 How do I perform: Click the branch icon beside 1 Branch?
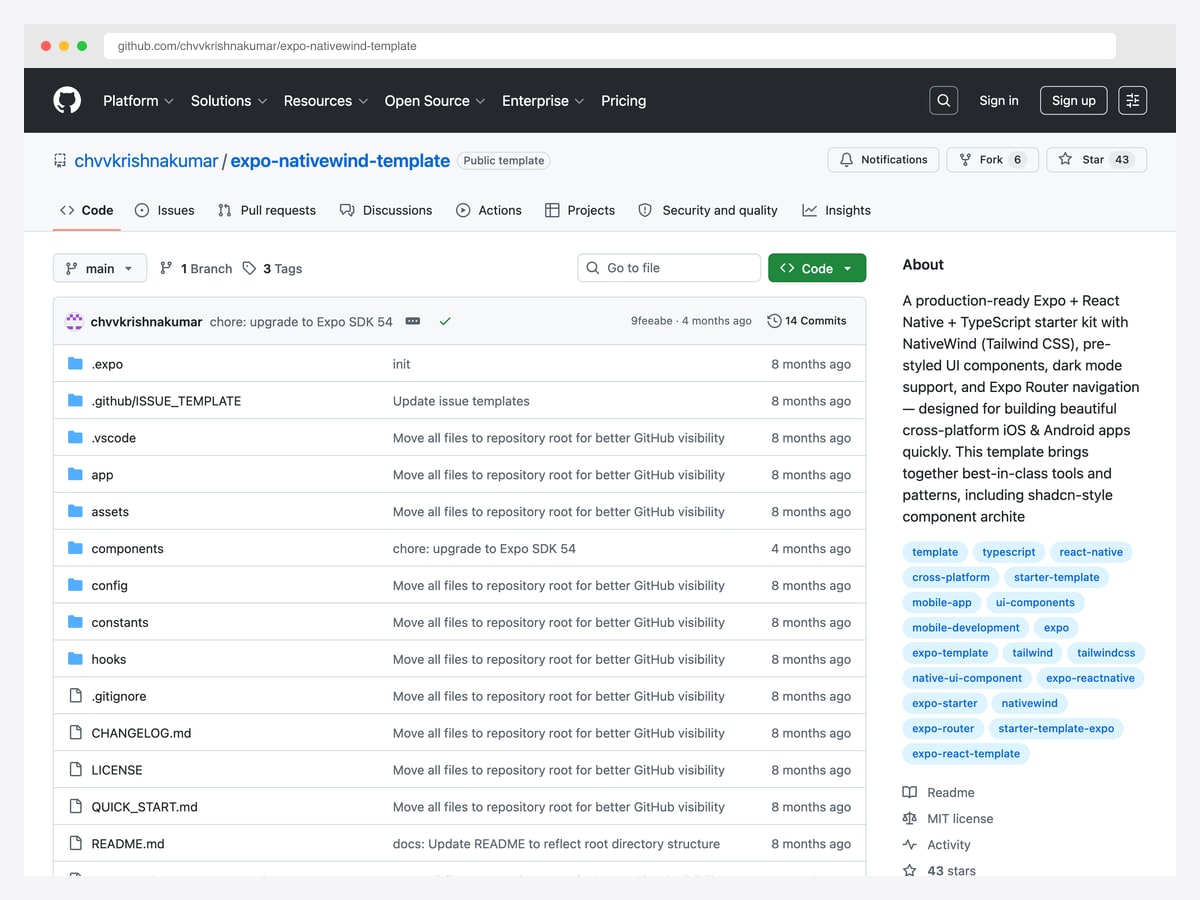tap(166, 268)
